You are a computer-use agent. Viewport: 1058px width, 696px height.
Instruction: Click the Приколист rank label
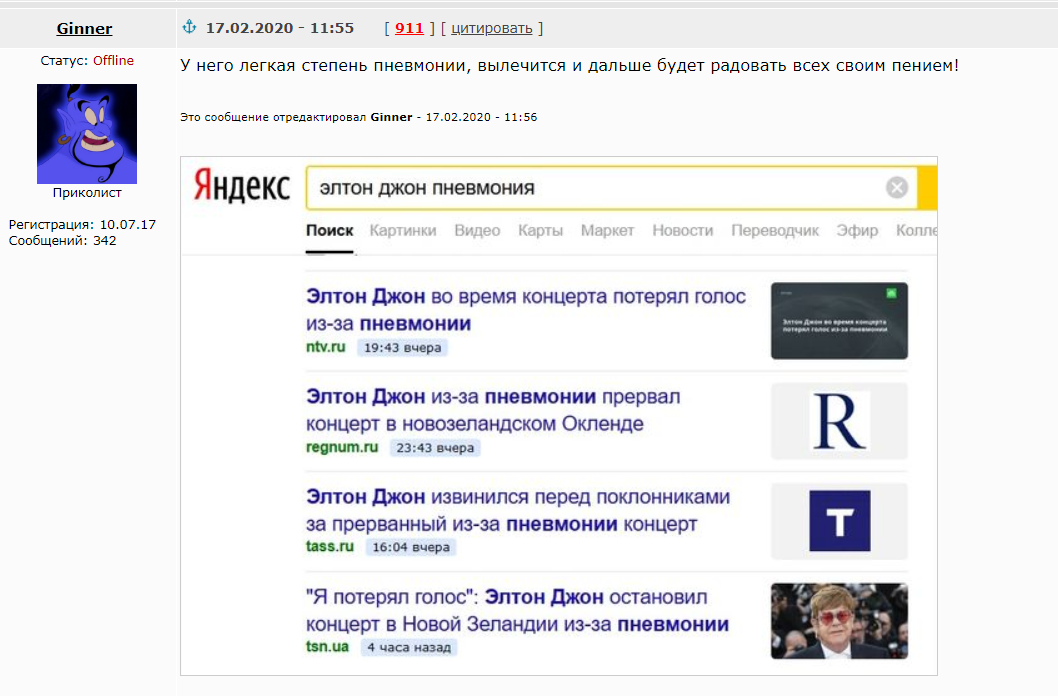87,192
